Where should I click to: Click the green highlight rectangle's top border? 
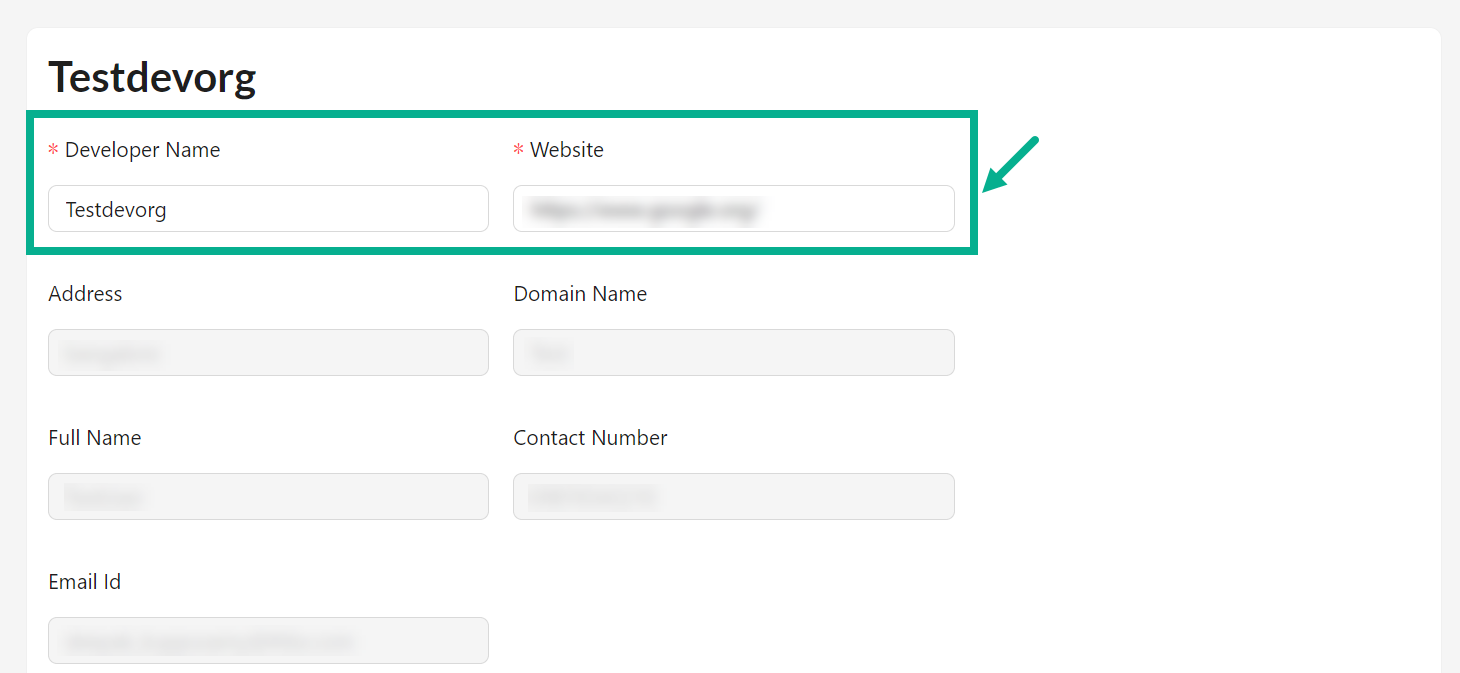tap(500, 114)
